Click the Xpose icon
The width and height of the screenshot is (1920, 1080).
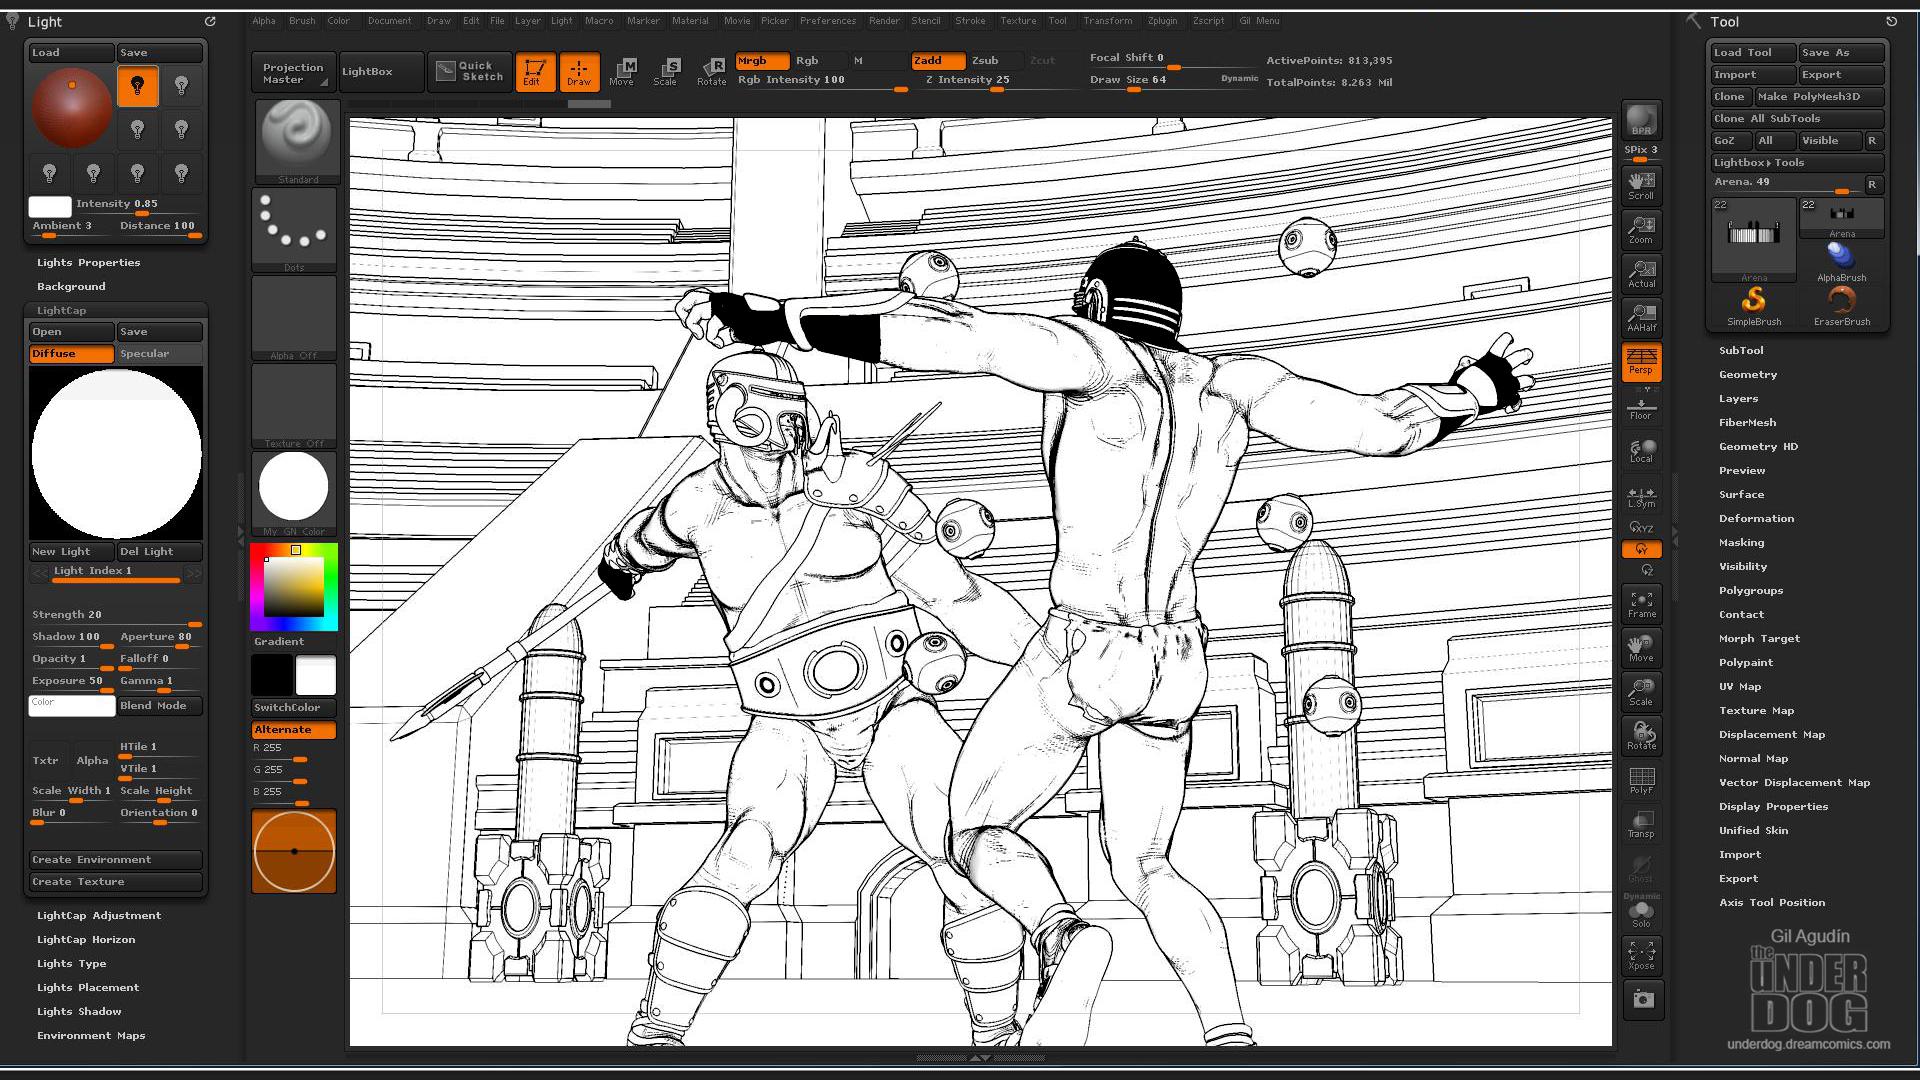1641,955
